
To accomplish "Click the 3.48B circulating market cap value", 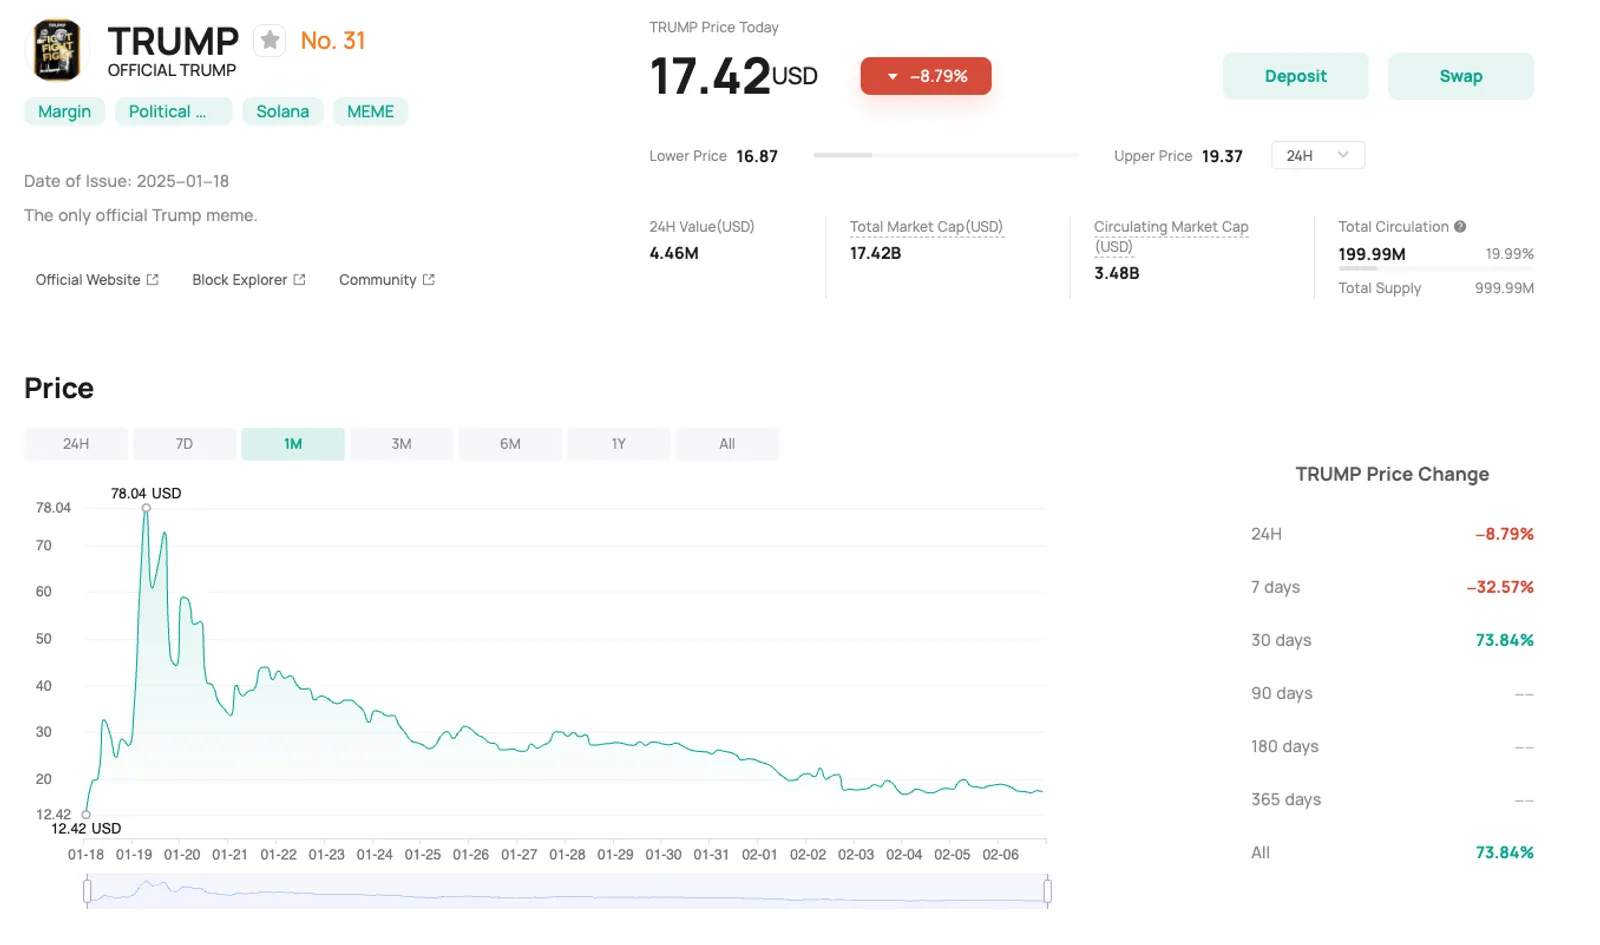I will point(1117,273).
